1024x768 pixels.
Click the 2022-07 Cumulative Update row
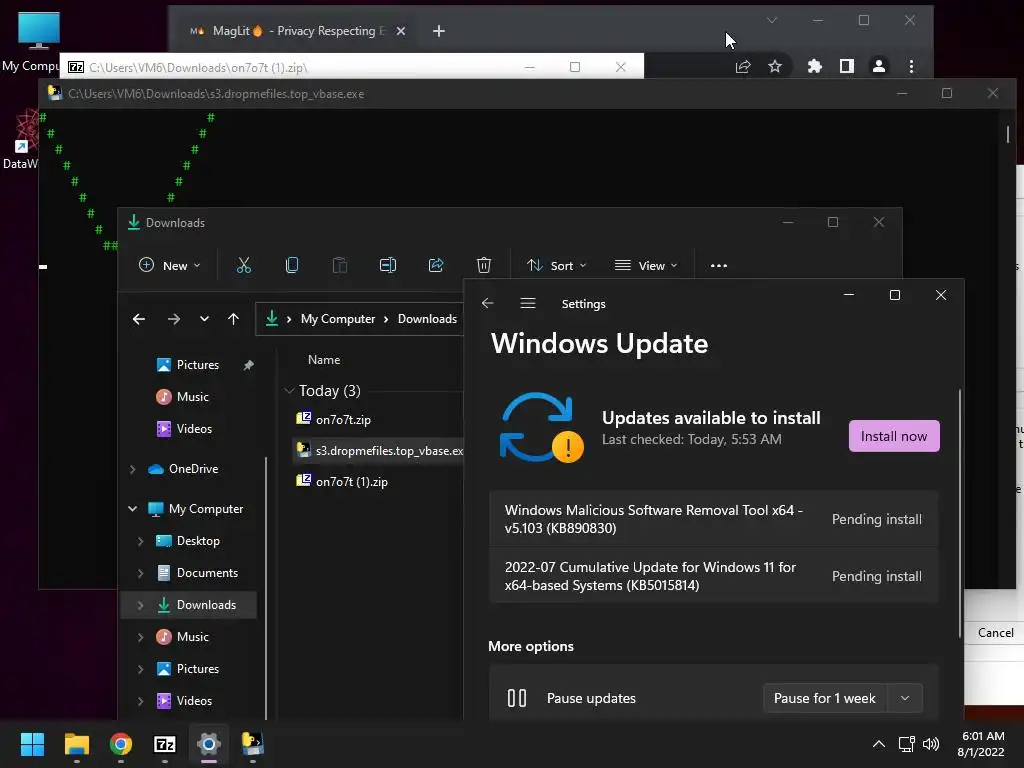[713, 576]
